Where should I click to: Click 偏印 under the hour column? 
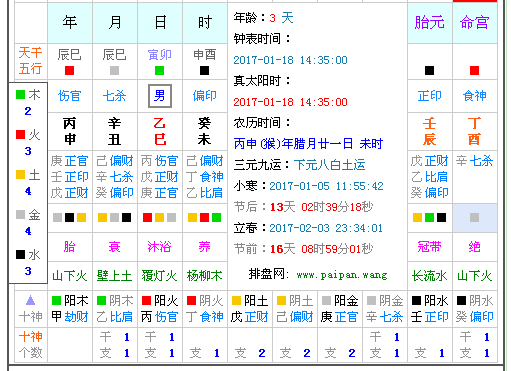coord(205,96)
